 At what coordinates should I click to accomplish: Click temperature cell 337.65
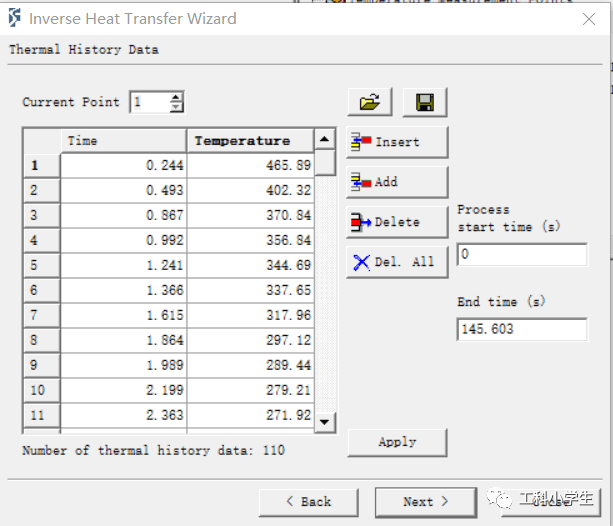[251, 291]
